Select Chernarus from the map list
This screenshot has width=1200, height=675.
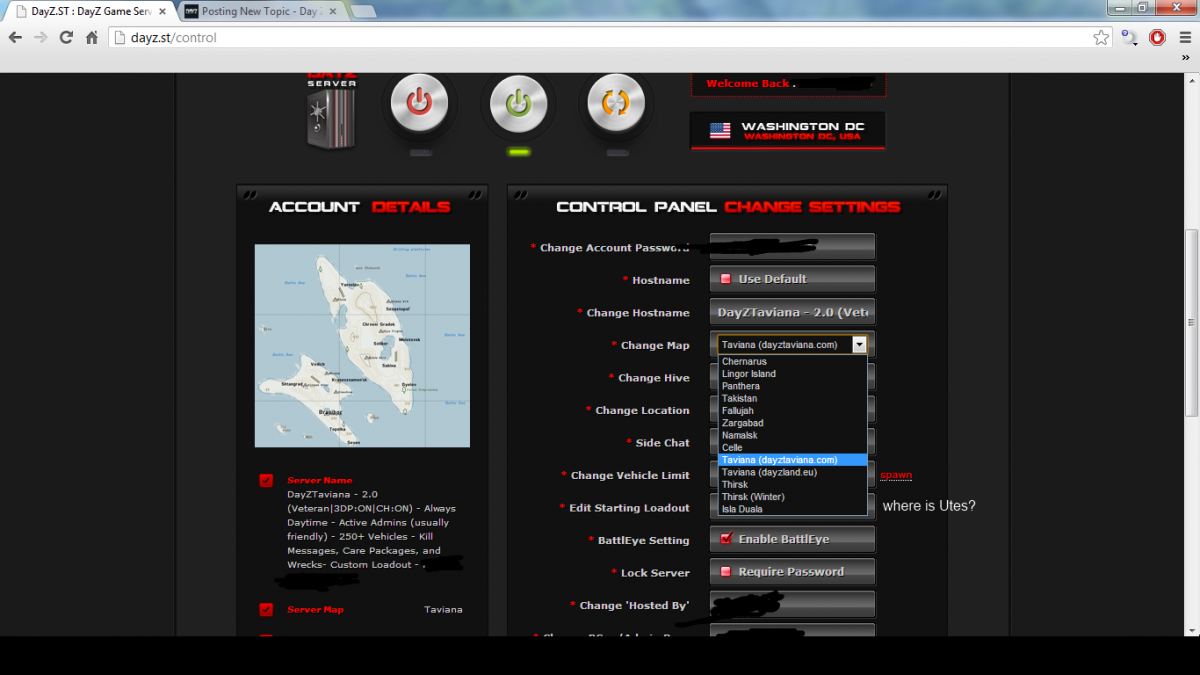[744, 362]
